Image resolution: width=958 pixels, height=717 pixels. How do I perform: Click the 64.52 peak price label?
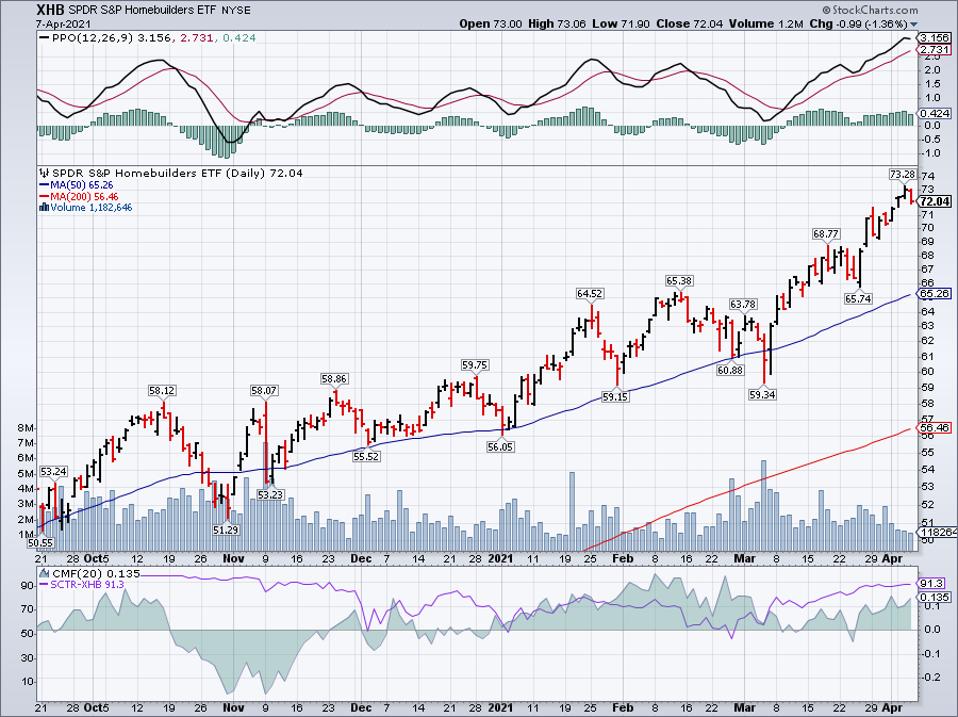(x=589, y=294)
